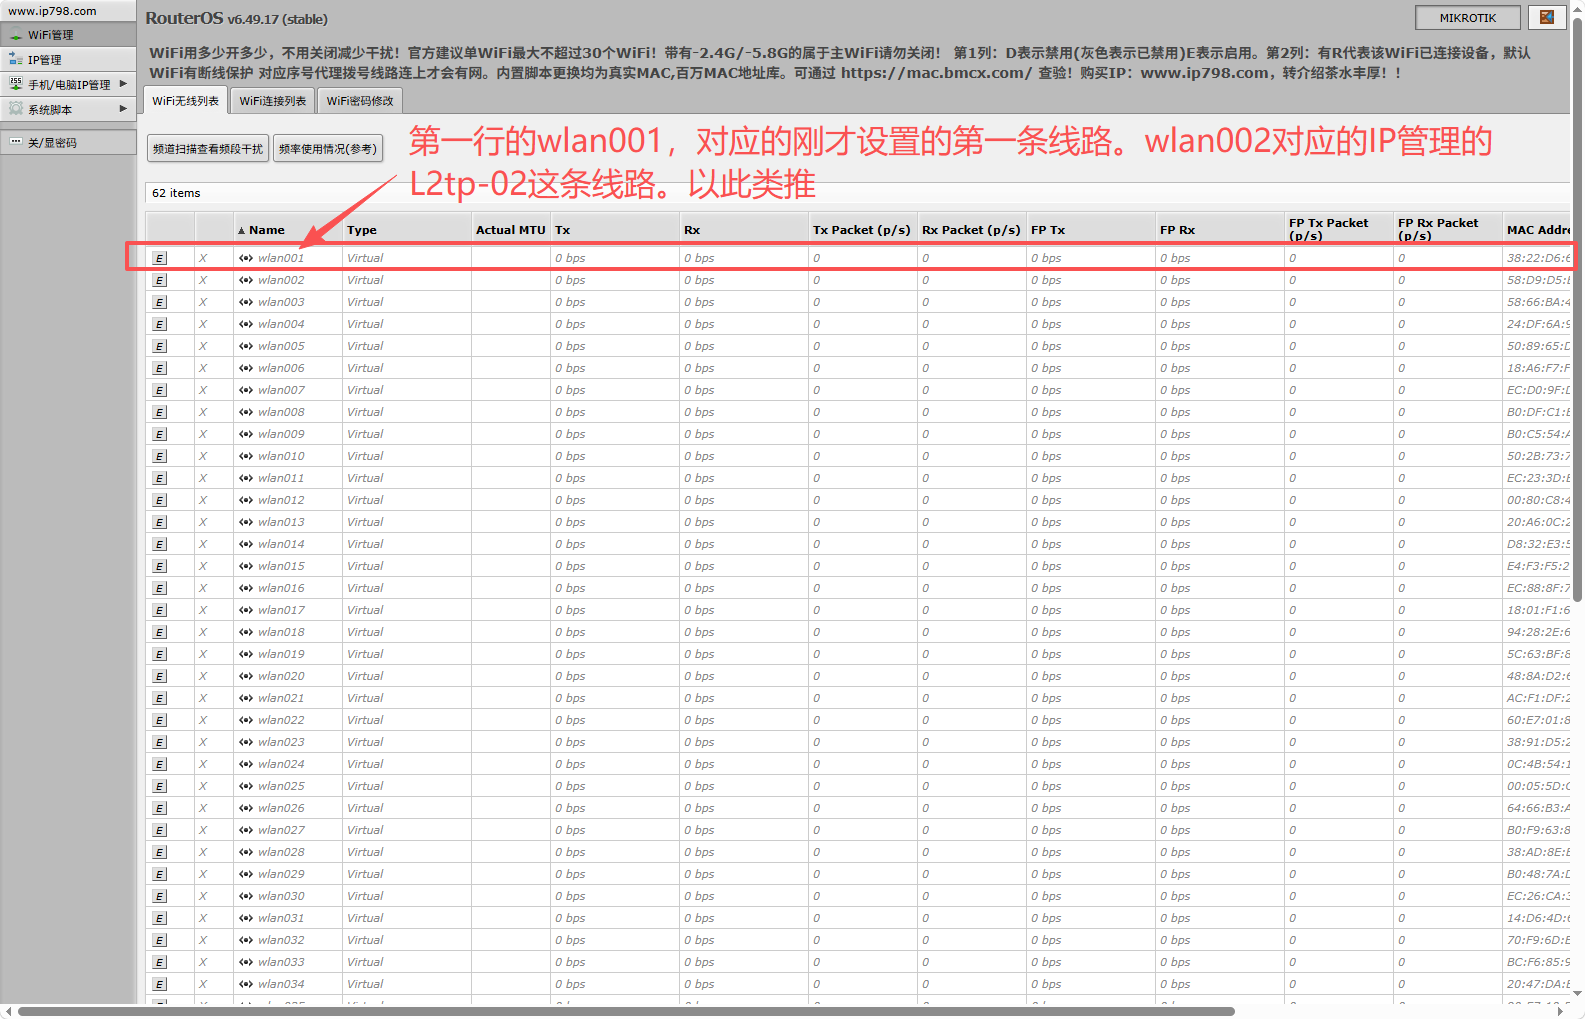Switch to the WiFi密码修改 tab
The height and width of the screenshot is (1019, 1585).
click(x=360, y=101)
